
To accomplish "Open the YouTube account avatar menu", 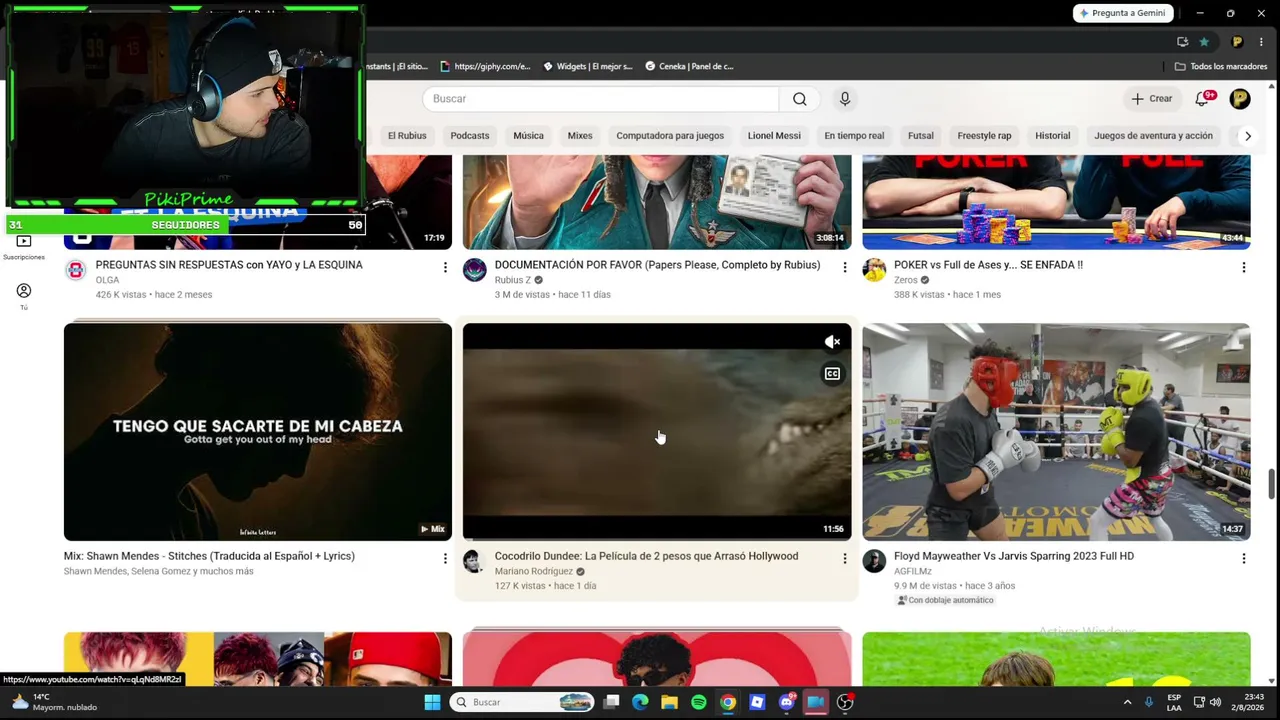I will pos(1240,99).
